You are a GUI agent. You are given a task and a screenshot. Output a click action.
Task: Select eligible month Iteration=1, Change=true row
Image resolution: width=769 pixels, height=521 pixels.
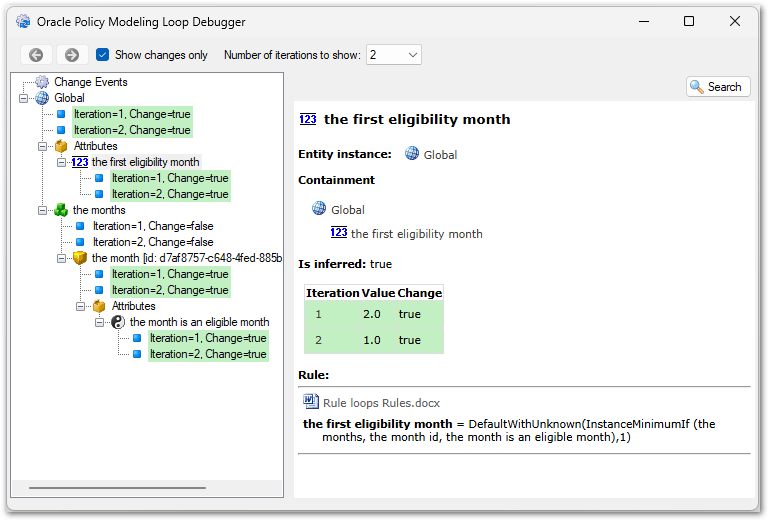coord(208,338)
